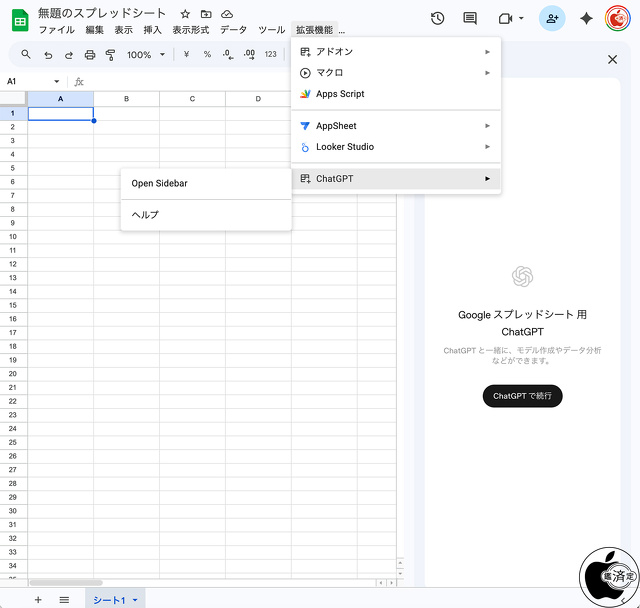Open the 100% zoom dropdown
This screenshot has height=608, width=640.
click(x=146, y=55)
